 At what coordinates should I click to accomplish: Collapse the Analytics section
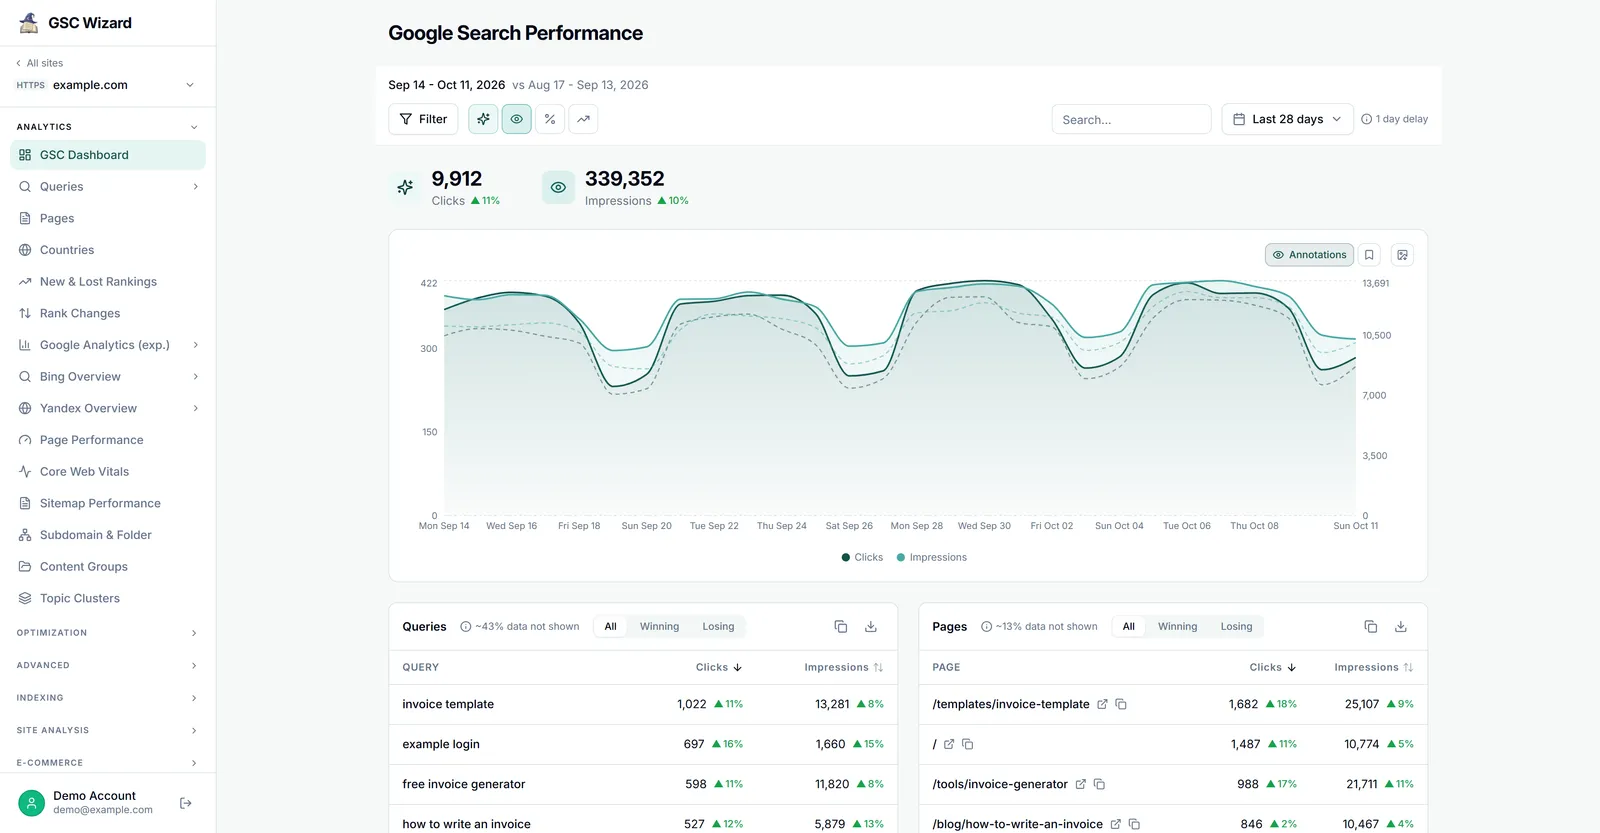pyautogui.click(x=194, y=127)
